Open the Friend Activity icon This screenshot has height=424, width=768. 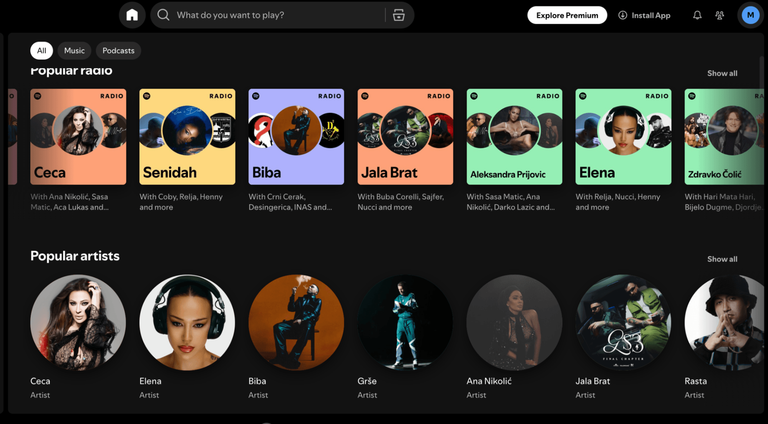tap(719, 15)
